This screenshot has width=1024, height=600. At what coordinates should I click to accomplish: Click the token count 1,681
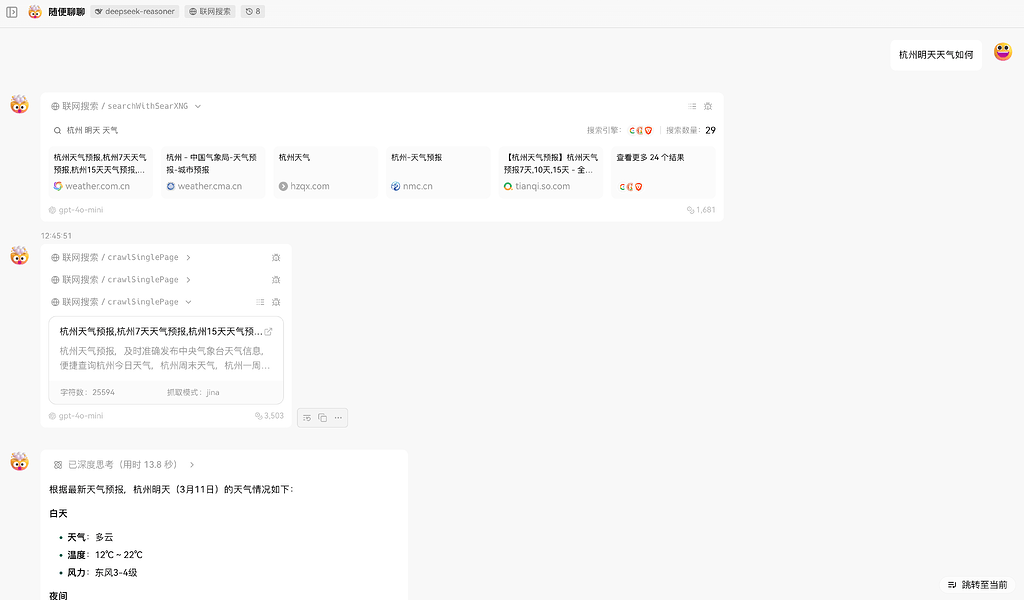tap(701, 210)
